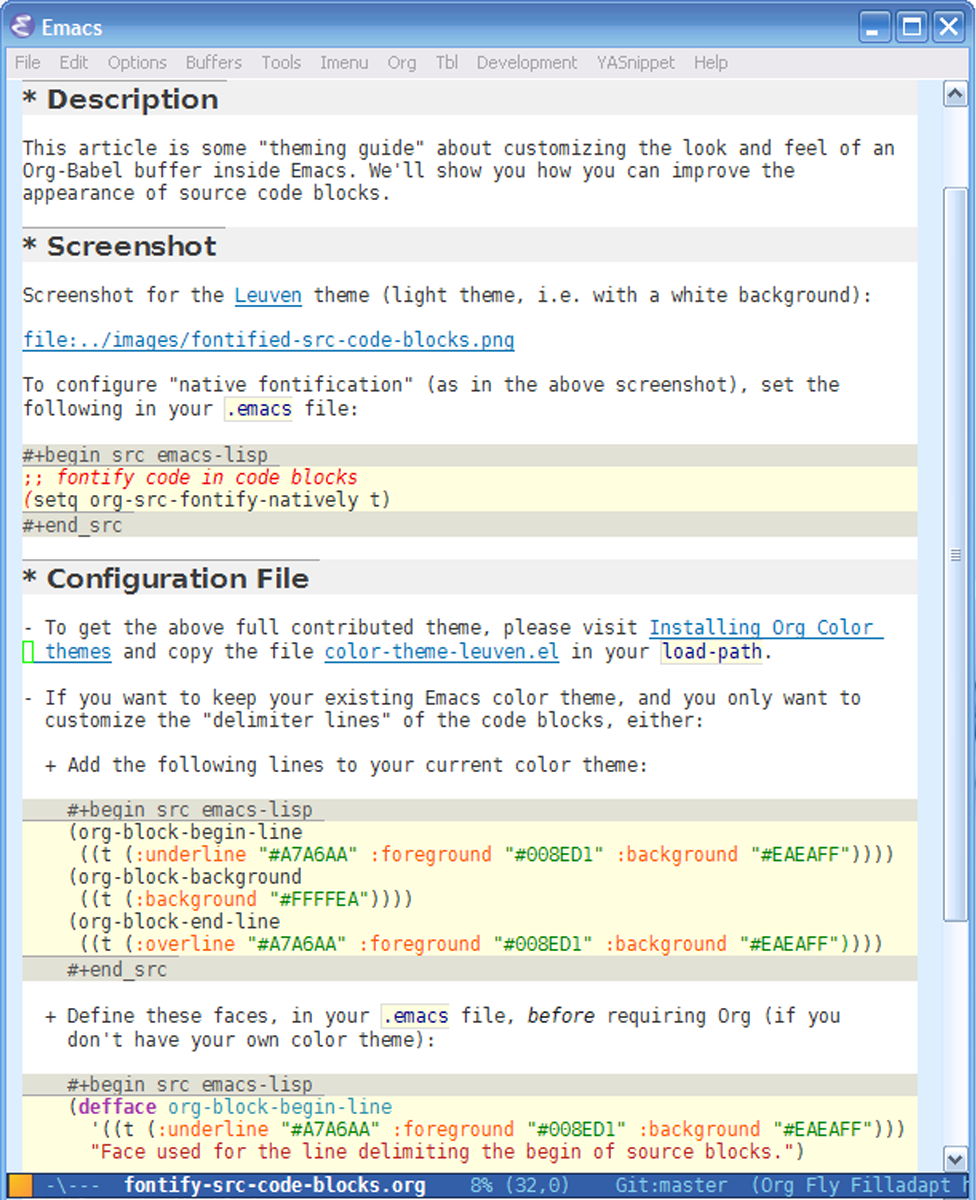Open the Edit menu
The width and height of the screenshot is (976, 1200).
(74, 62)
